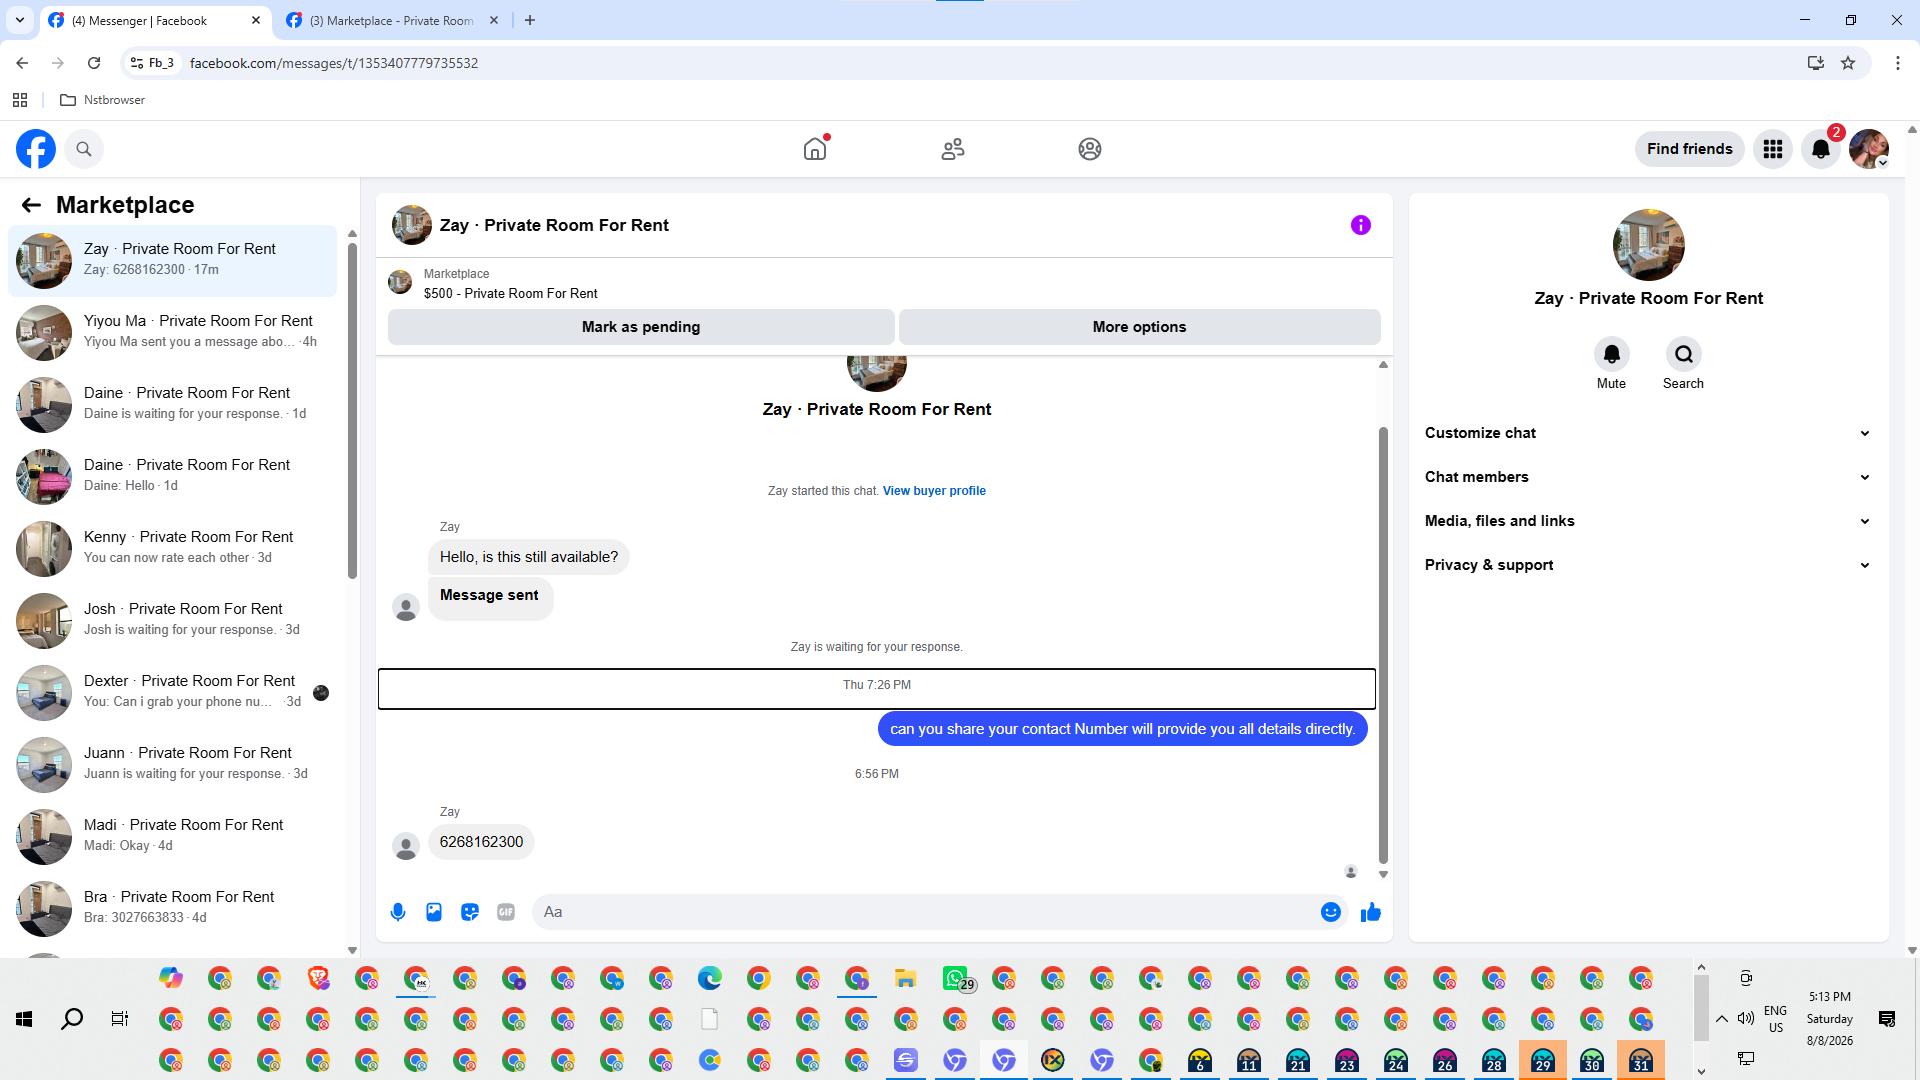Screen dimensions: 1920x1080
Task: Show hidden system tray icons
Action: [1722, 1019]
